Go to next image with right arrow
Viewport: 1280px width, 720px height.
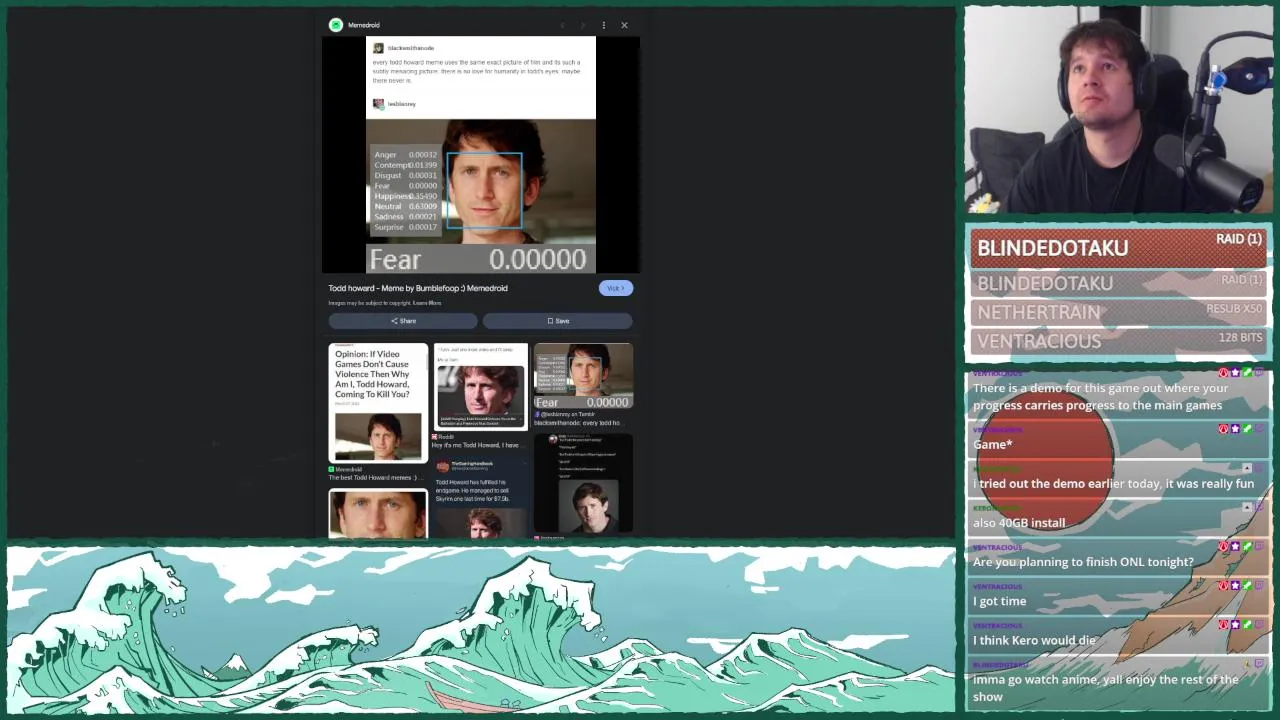coord(583,25)
